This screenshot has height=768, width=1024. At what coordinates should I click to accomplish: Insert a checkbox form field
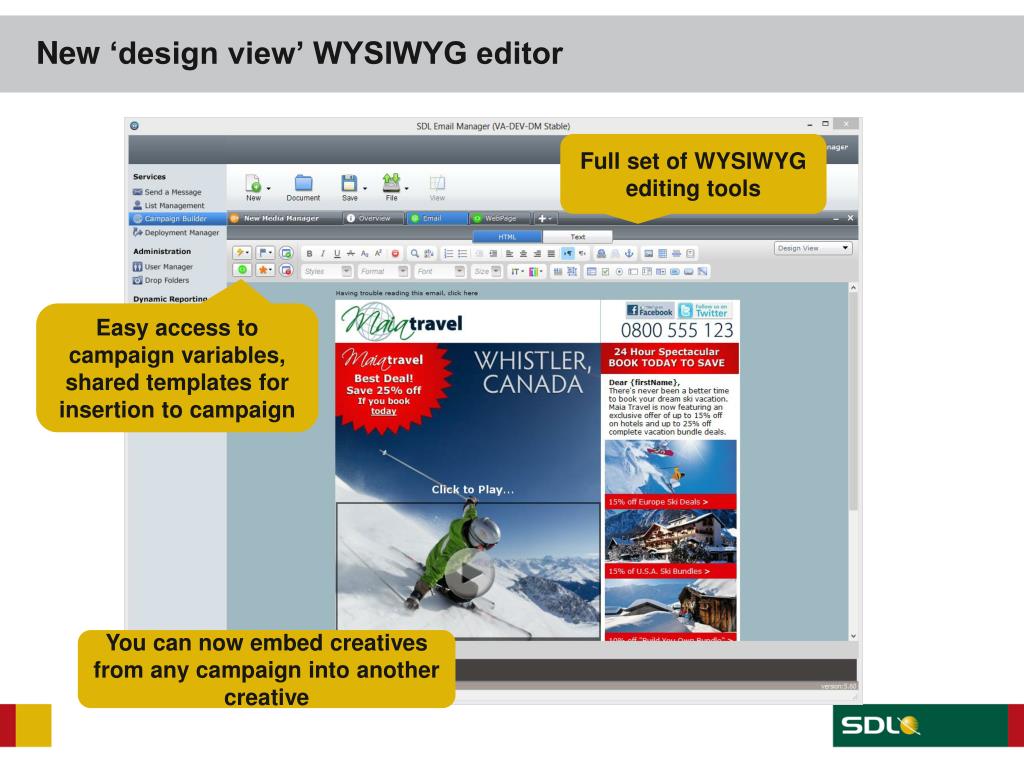point(605,272)
